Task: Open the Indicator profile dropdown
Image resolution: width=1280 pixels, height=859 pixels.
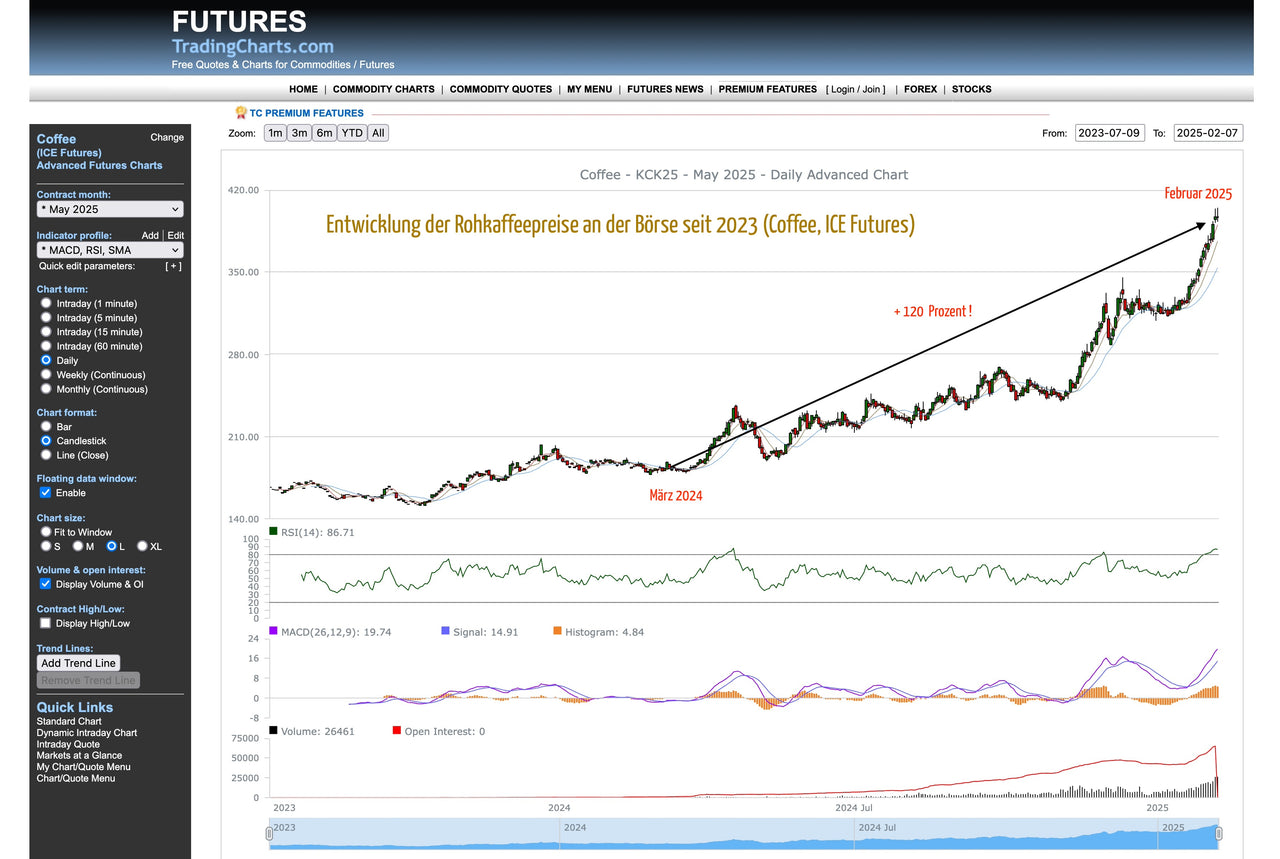Action: pyautogui.click(x=110, y=250)
